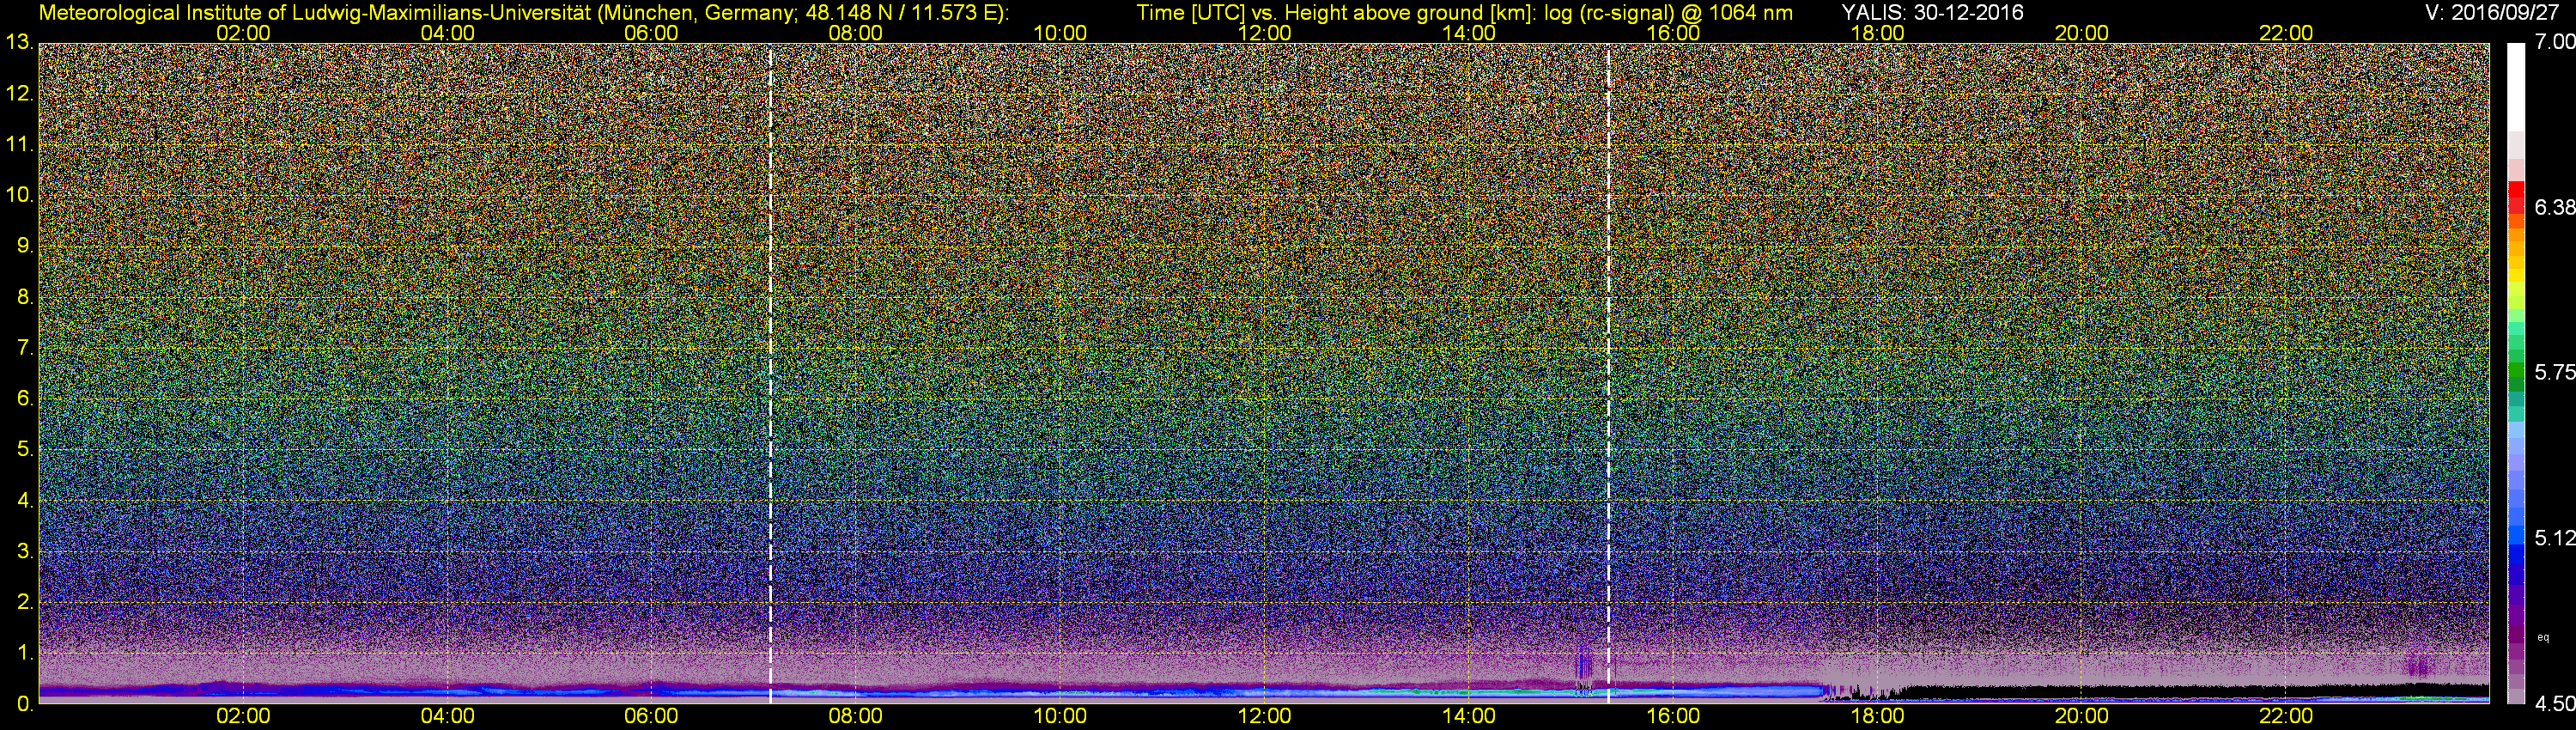Click the 02:00 label on the bottom time axis

(x=243, y=716)
